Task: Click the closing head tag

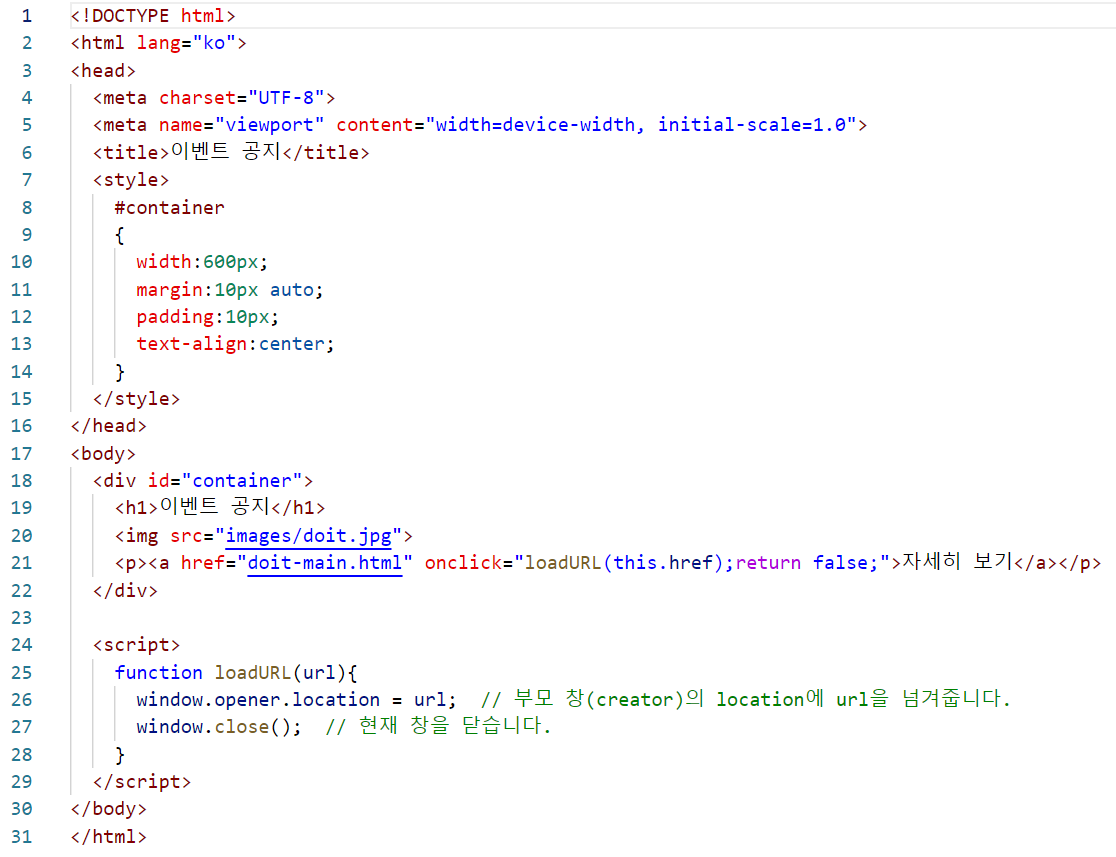Action: pos(109,426)
